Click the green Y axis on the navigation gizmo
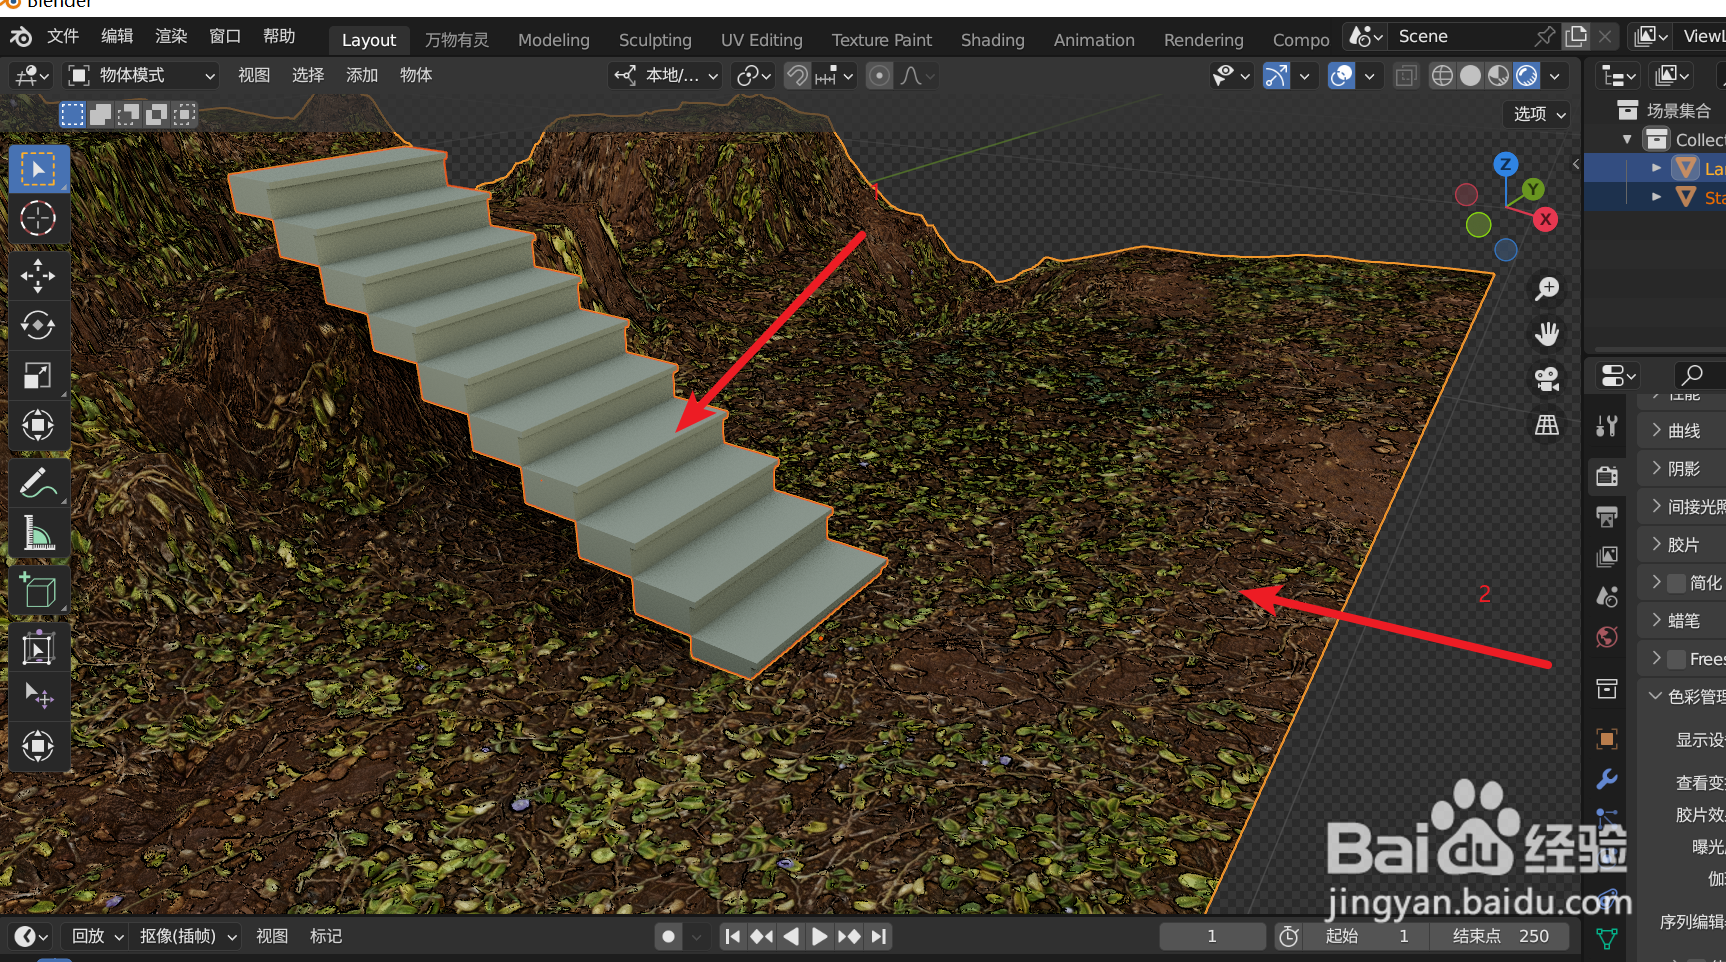 pos(1533,188)
